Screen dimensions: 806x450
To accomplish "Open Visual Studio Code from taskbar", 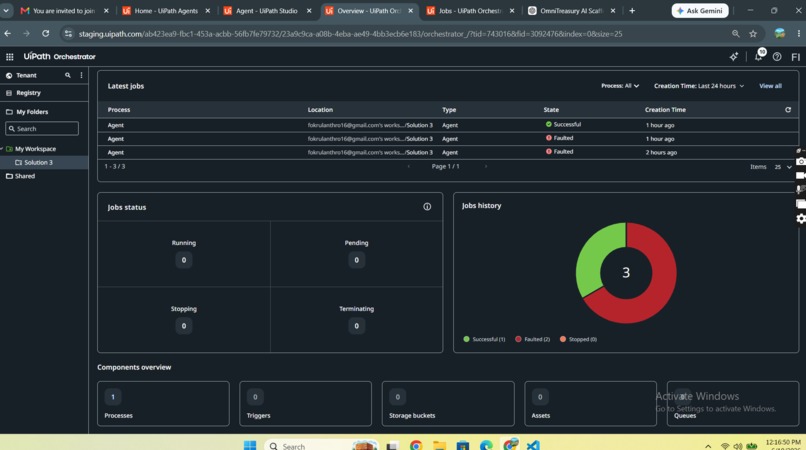I will pos(533,445).
